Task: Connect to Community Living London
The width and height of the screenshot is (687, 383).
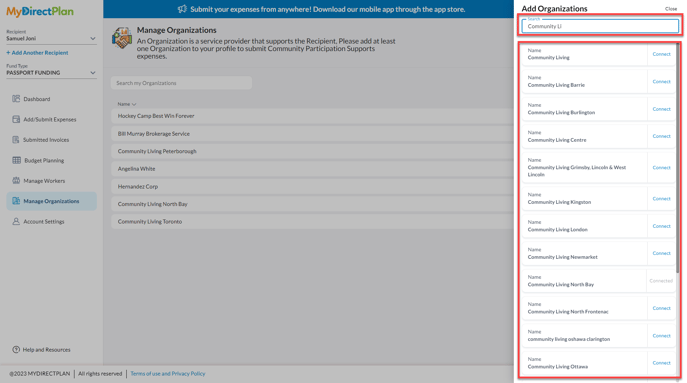Action: point(661,226)
